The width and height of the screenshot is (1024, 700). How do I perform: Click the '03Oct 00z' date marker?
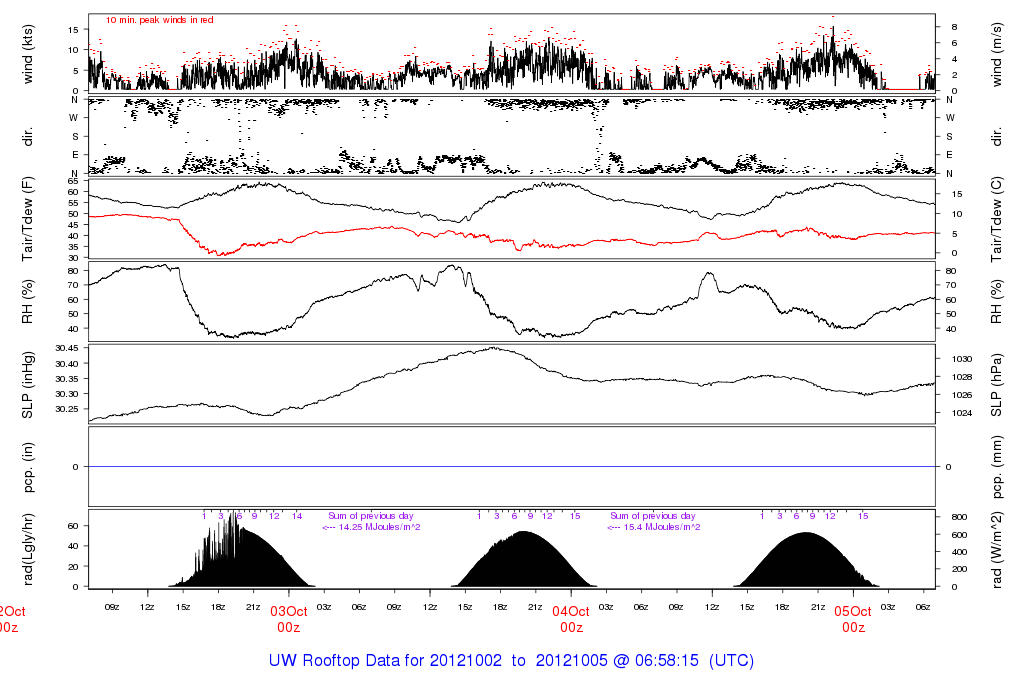point(289,619)
